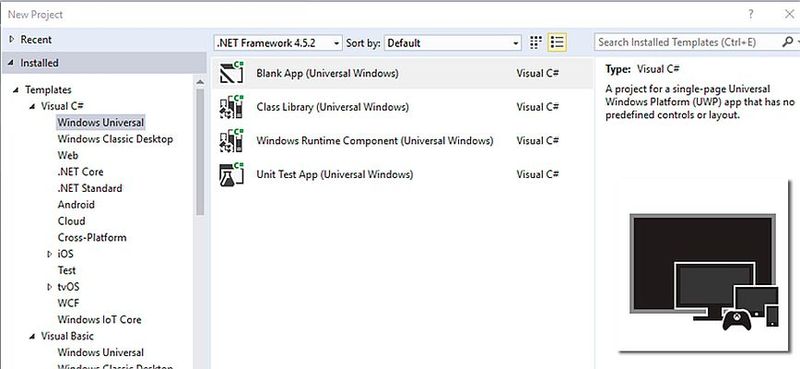Image resolution: width=800 pixels, height=369 pixels.
Task: Collapse the Visual C# tree node
Action: tap(32, 106)
